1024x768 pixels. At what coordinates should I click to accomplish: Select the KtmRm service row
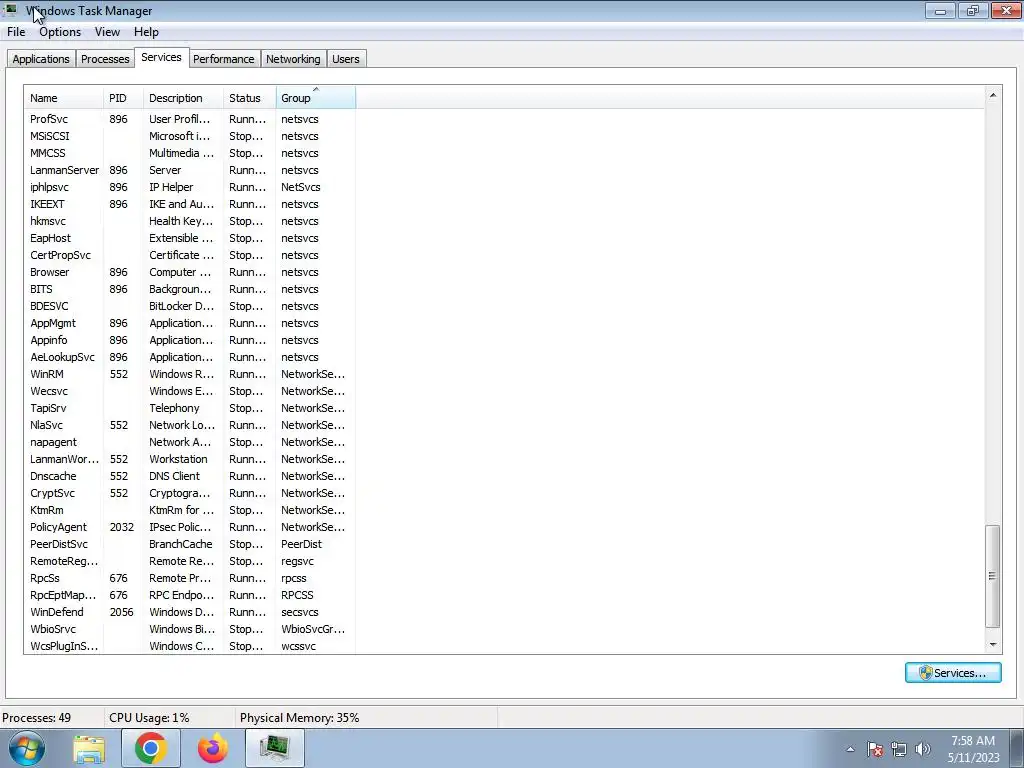[x=190, y=509]
